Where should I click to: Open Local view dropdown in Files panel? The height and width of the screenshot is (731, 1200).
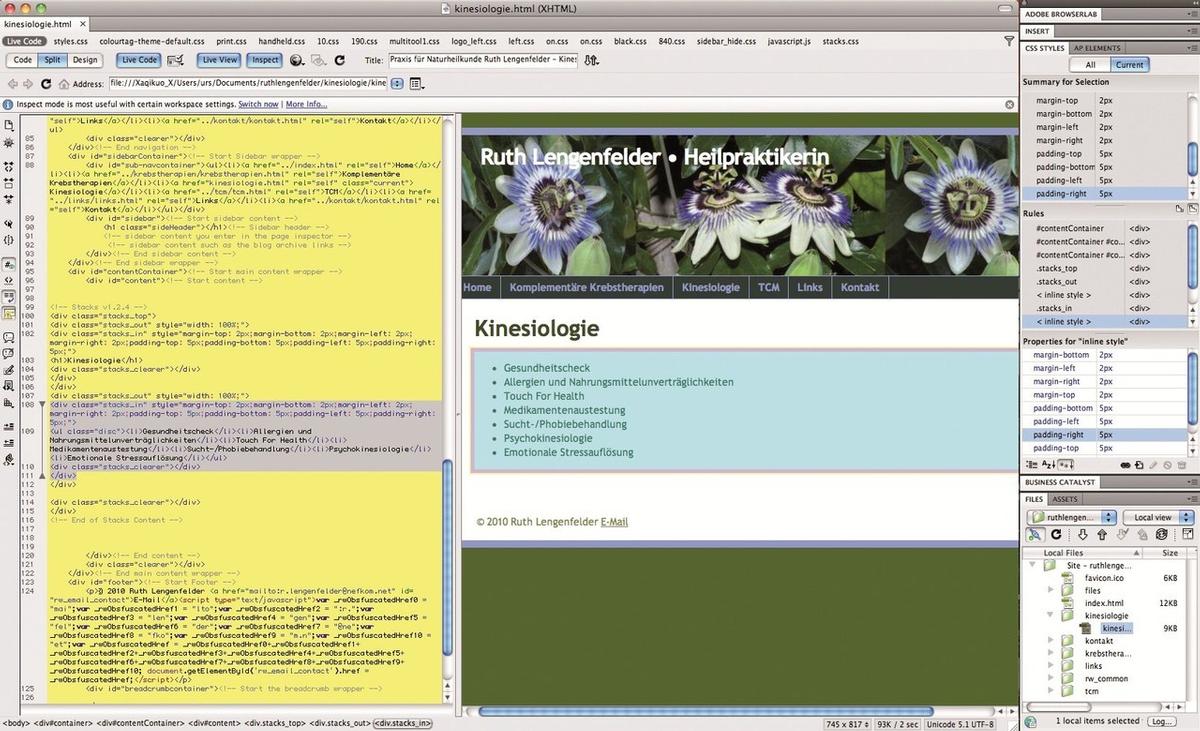tap(1158, 517)
